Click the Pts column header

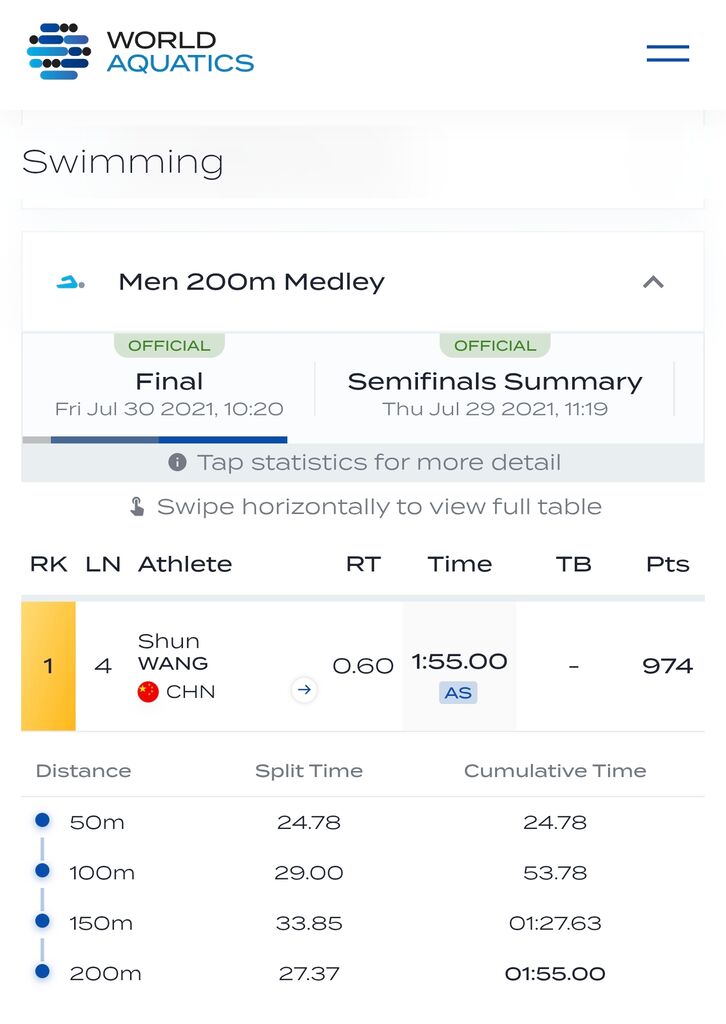(667, 564)
